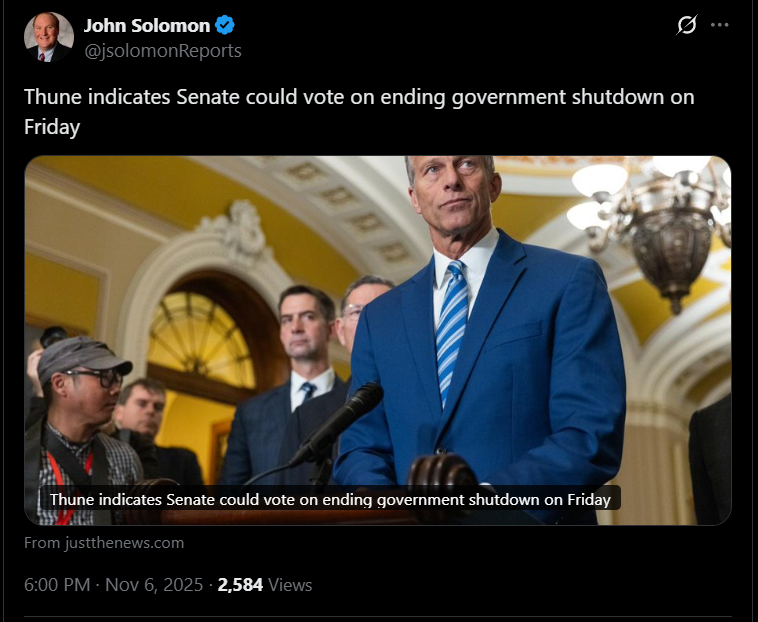Open the @jsolomonReports handle link
Screen dimensions: 758x622
(163, 51)
